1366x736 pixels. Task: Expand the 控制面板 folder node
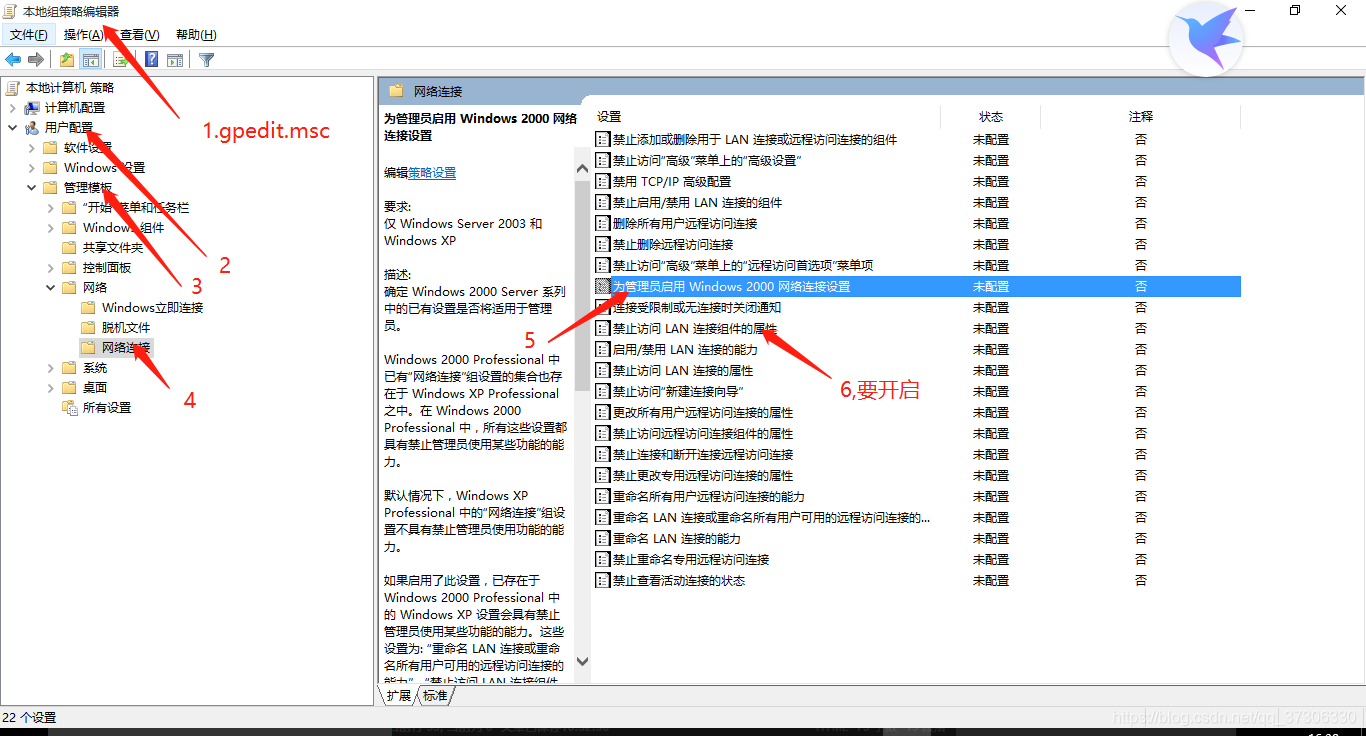point(50,267)
